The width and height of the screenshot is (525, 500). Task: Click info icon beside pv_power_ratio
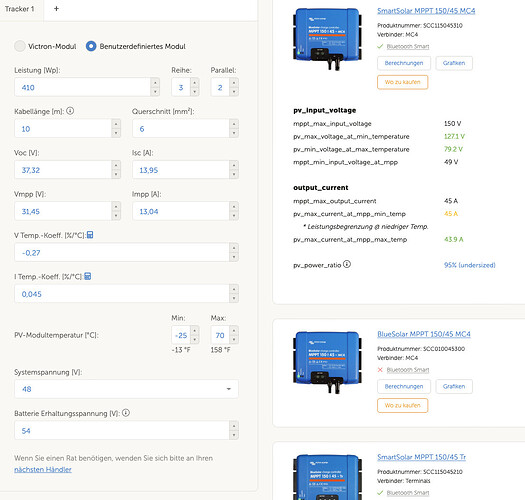point(347,264)
